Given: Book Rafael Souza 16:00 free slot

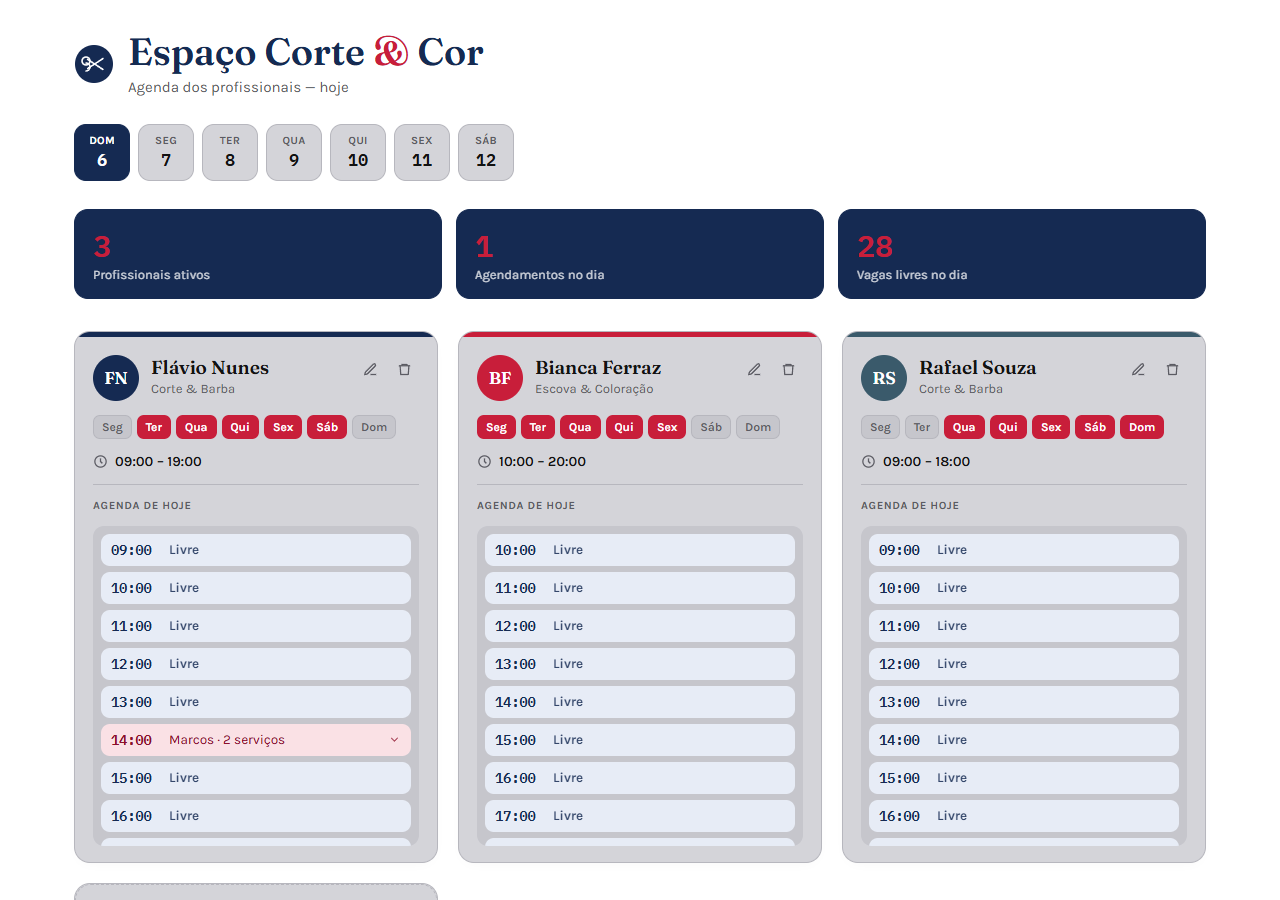Looking at the screenshot, I should (1024, 816).
